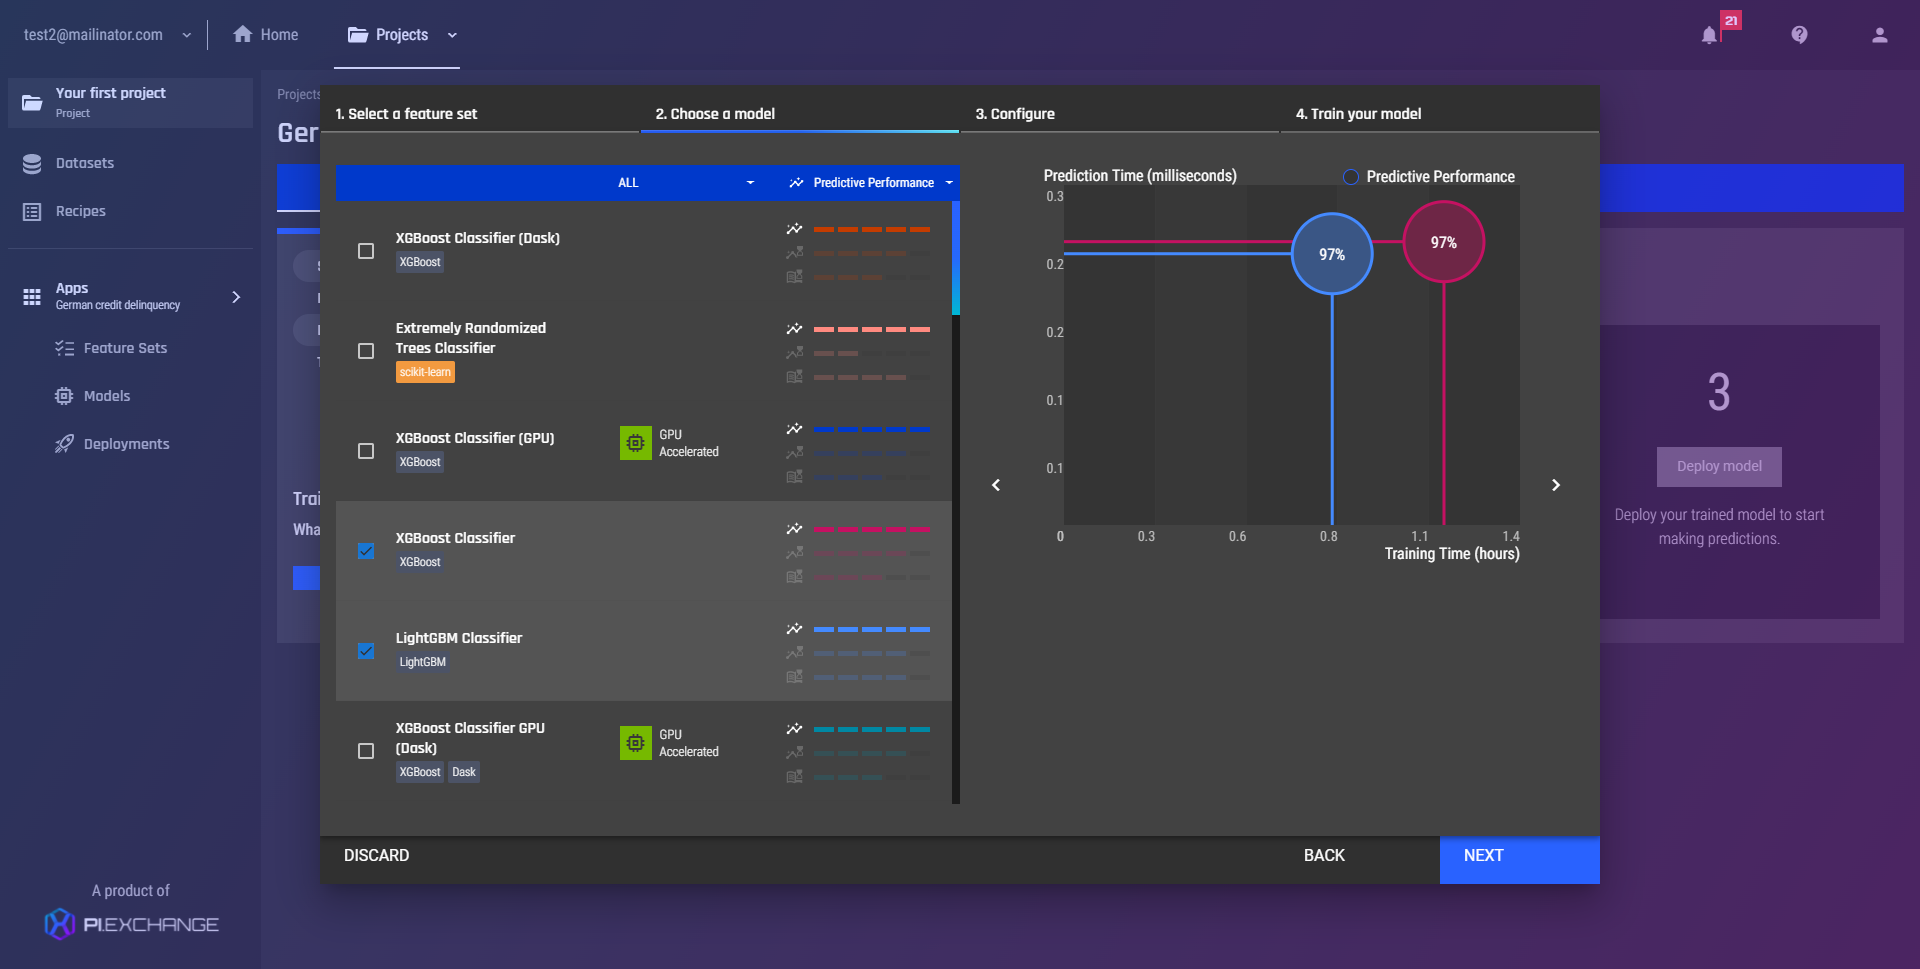Screen dimensions: 1920x969
Task: Click the left chart navigation arrow
Action: pyautogui.click(x=996, y=485)
